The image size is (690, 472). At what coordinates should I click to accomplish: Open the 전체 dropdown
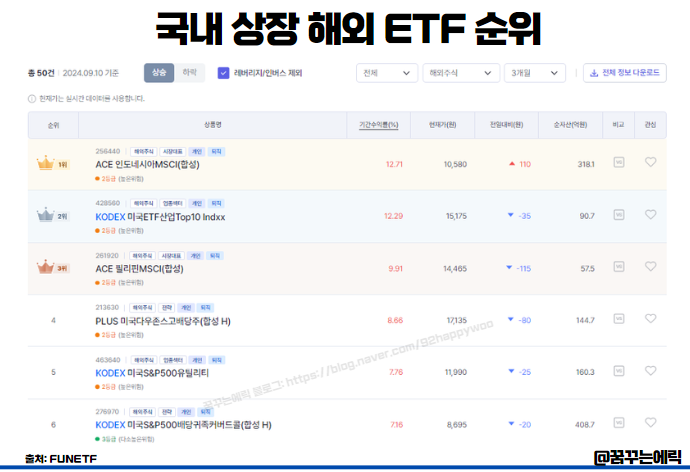[386, 73]
